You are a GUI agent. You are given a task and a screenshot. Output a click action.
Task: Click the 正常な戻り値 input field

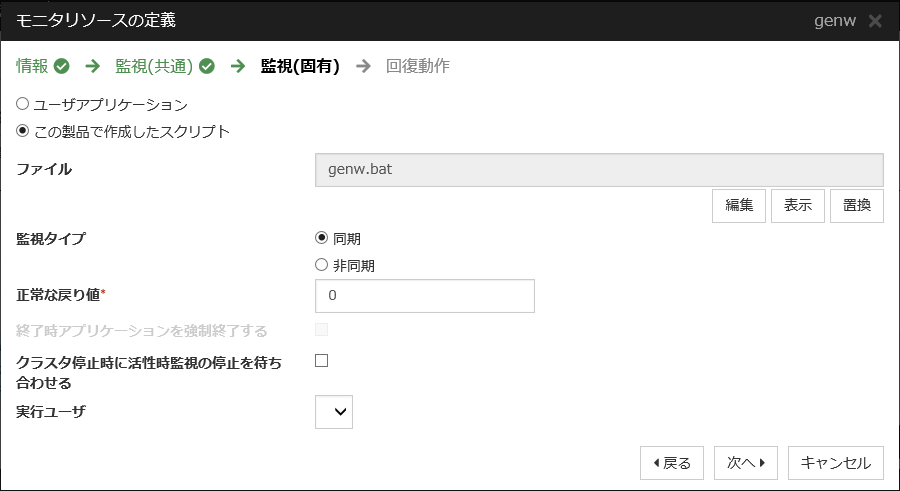pos(424,296)
